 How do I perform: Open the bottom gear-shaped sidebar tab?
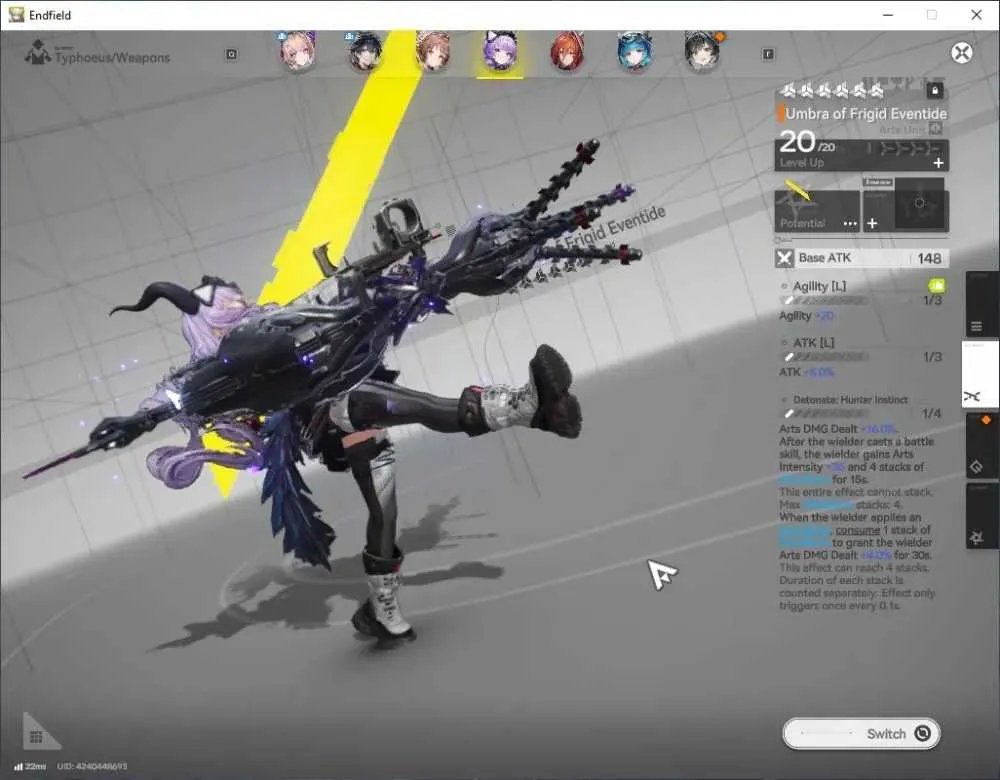[x=982, y=515]
